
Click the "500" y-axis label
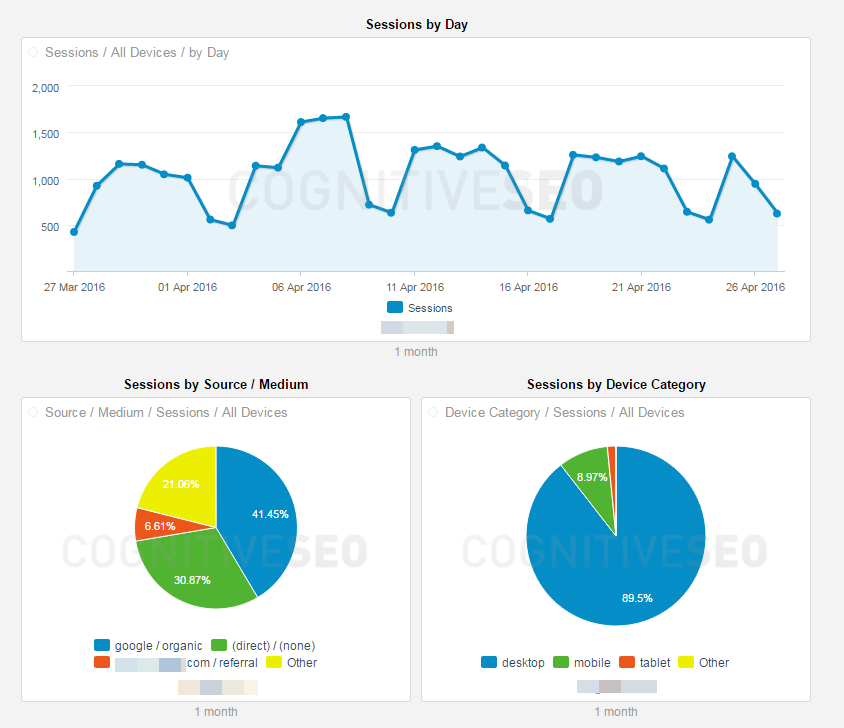(x=50, y=227)
